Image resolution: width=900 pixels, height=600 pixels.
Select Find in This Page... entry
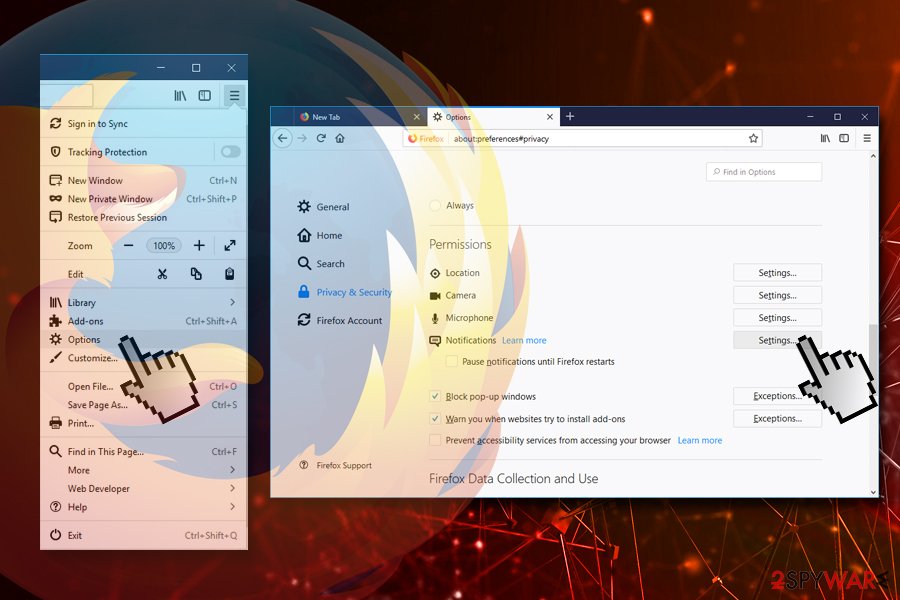coord(144,451)
